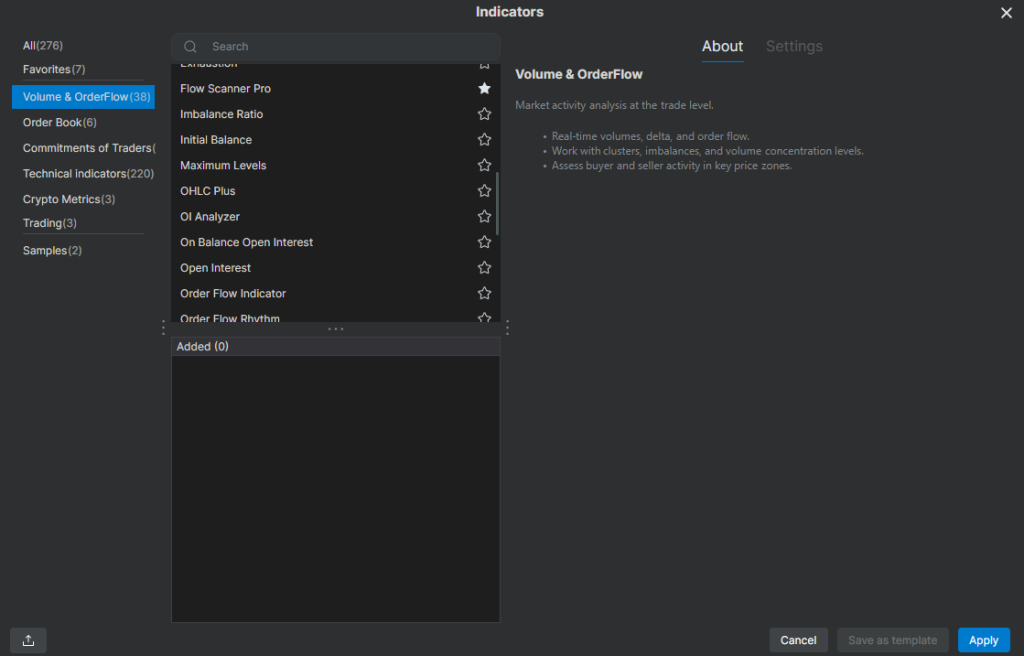Viewport: 1024px width, 656px height.
Task: Switch to the Settings tab
Action: tap(794, 46)
